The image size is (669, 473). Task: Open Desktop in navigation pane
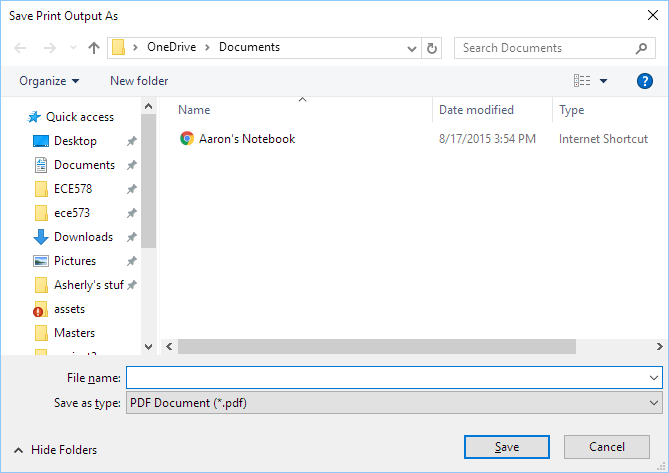click(76, 141)
